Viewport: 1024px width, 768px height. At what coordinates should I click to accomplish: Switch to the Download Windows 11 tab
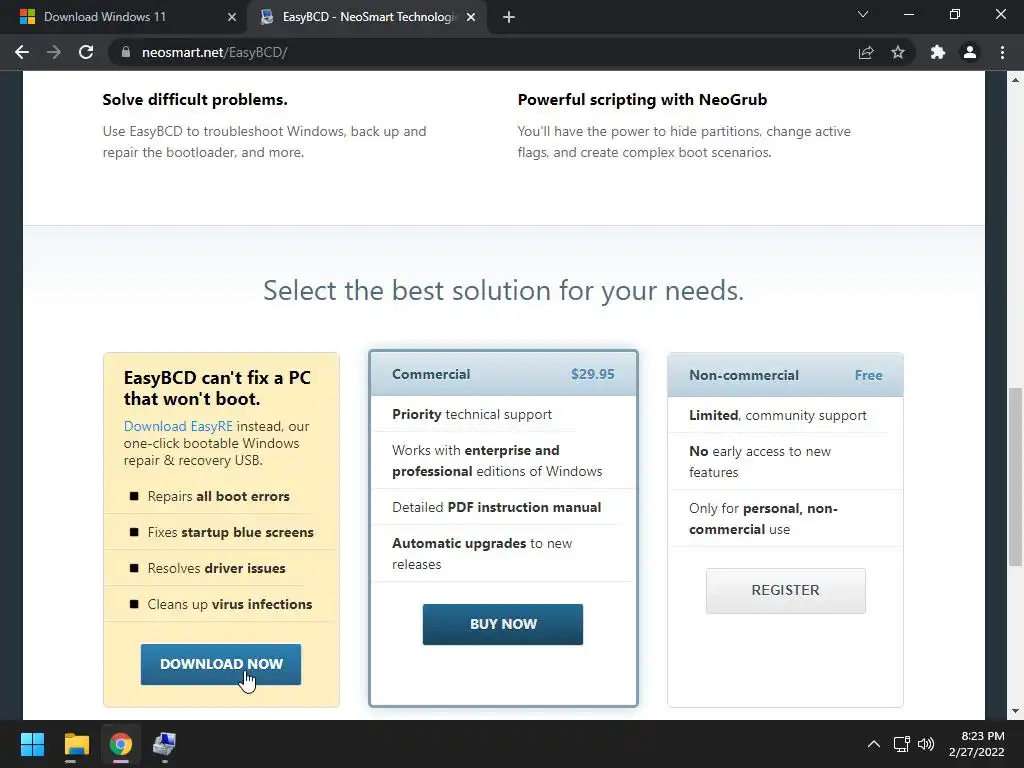click(124, 17)
